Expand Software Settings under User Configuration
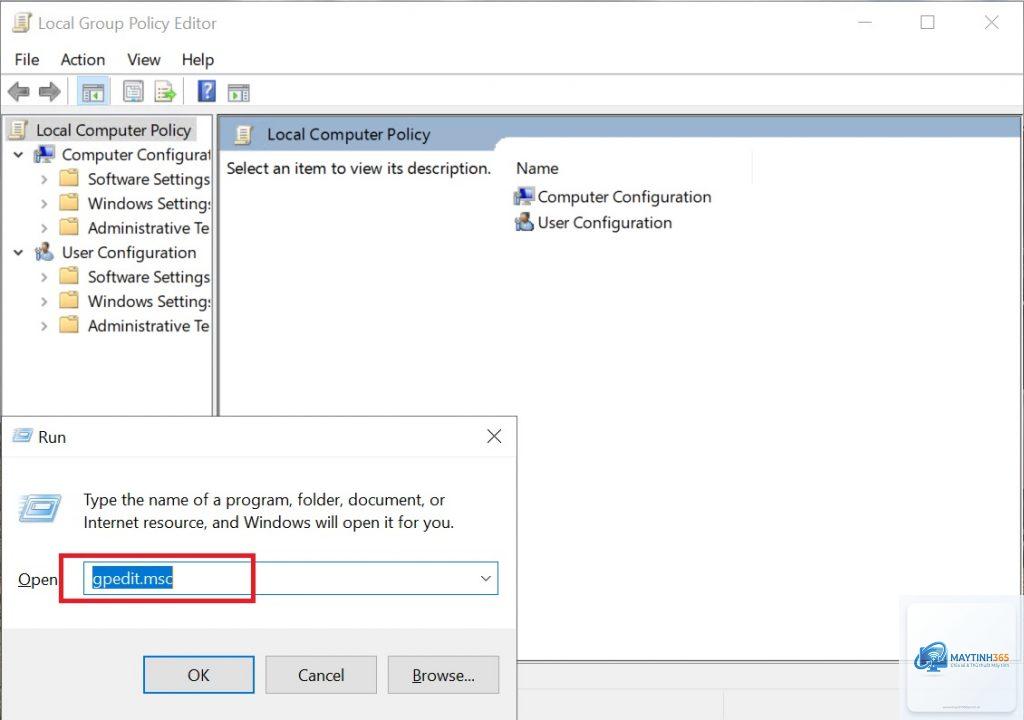Image resolution: width=1024 pixels, height=720 pixels. click(44, 277)
